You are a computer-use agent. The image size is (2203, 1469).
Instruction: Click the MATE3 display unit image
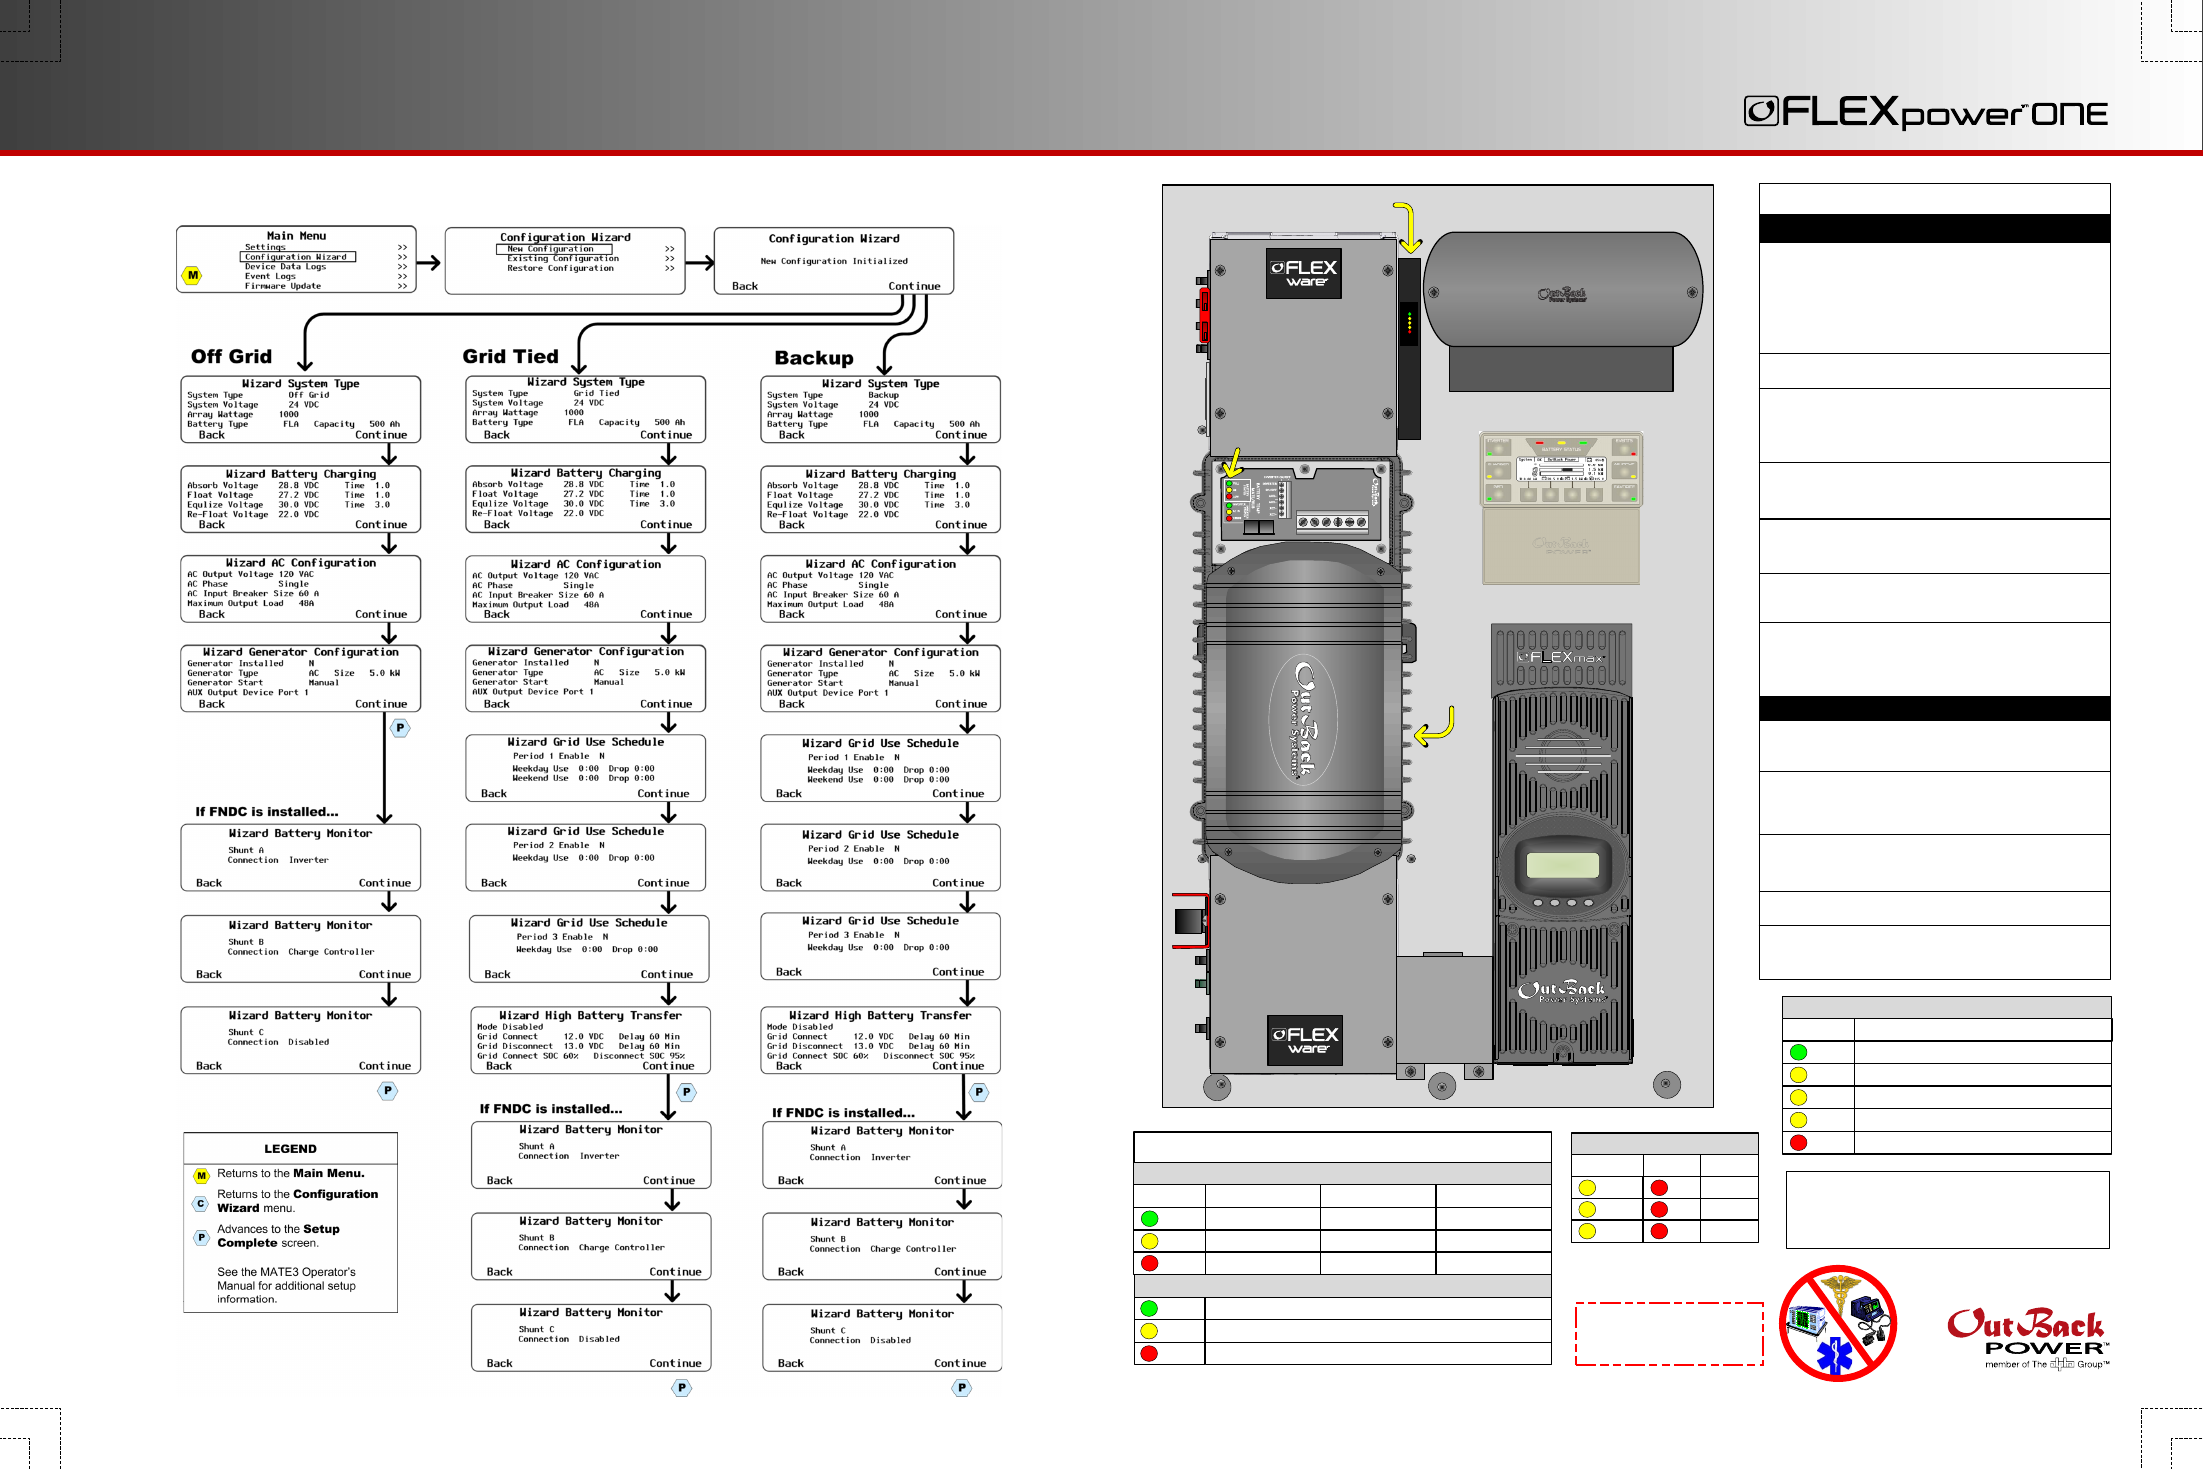tap(1561, 508)
